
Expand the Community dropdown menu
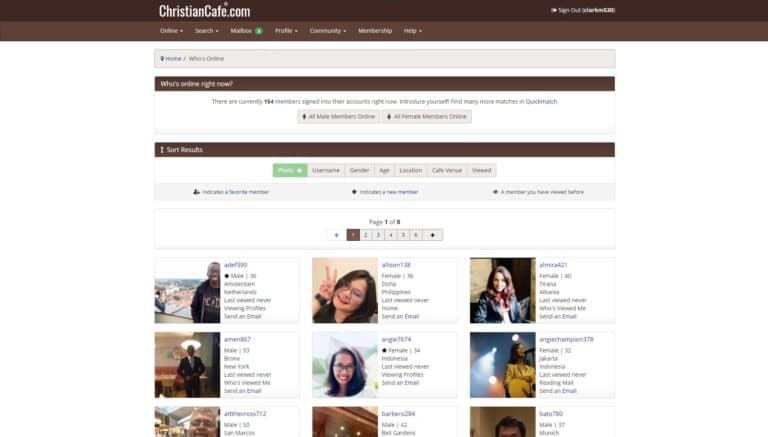click(328, 30)
